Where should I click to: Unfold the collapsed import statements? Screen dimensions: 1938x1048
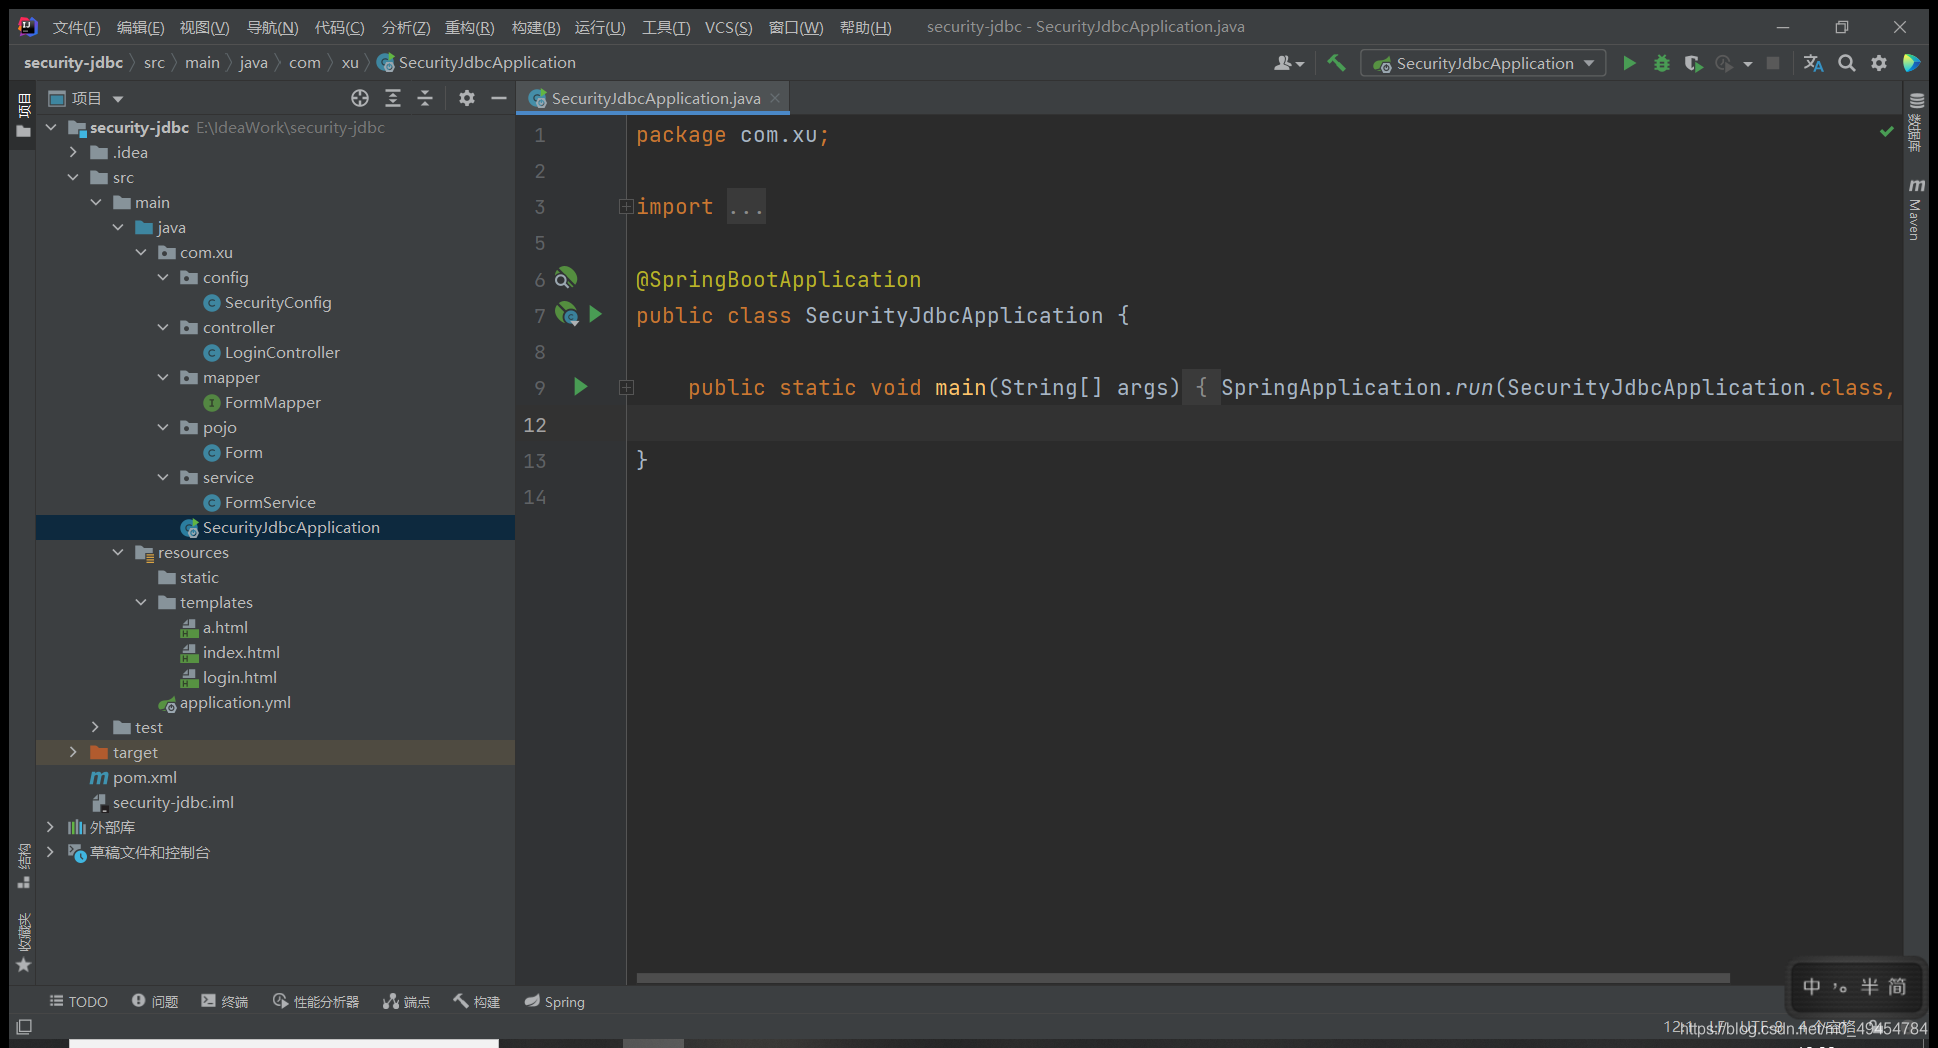point(626,207)
